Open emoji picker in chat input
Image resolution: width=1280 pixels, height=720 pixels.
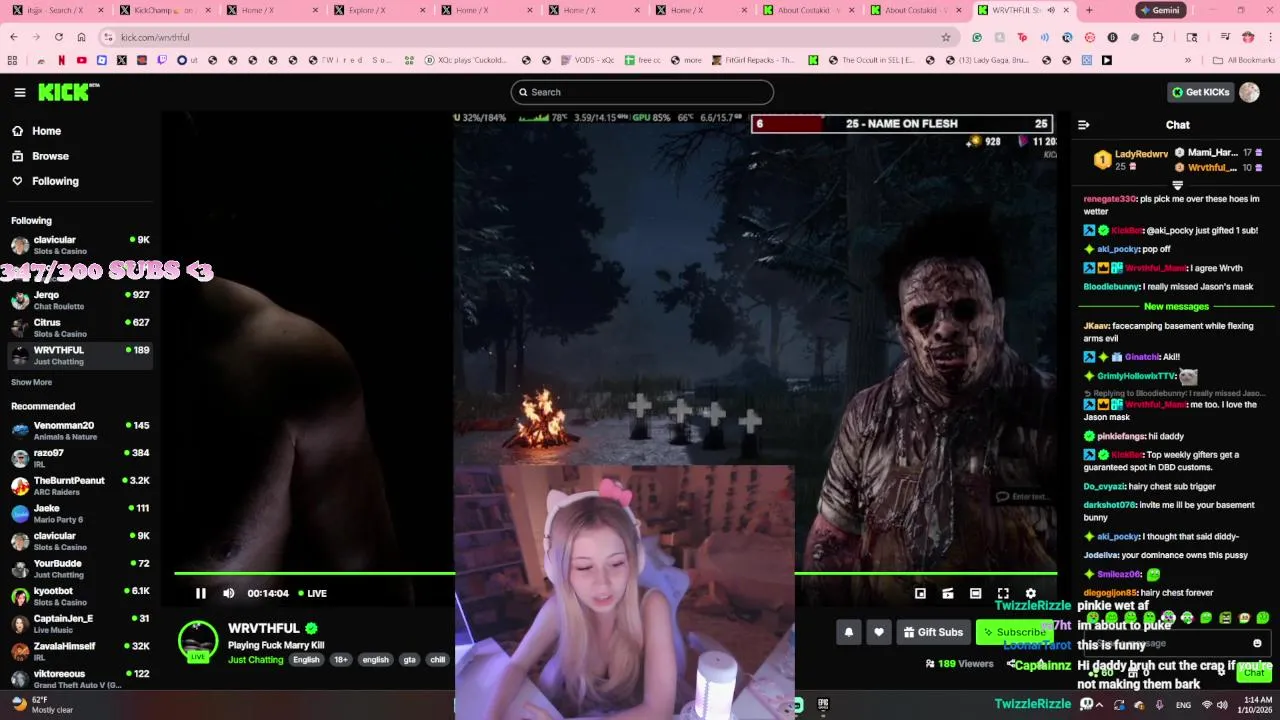[1257, 643]
